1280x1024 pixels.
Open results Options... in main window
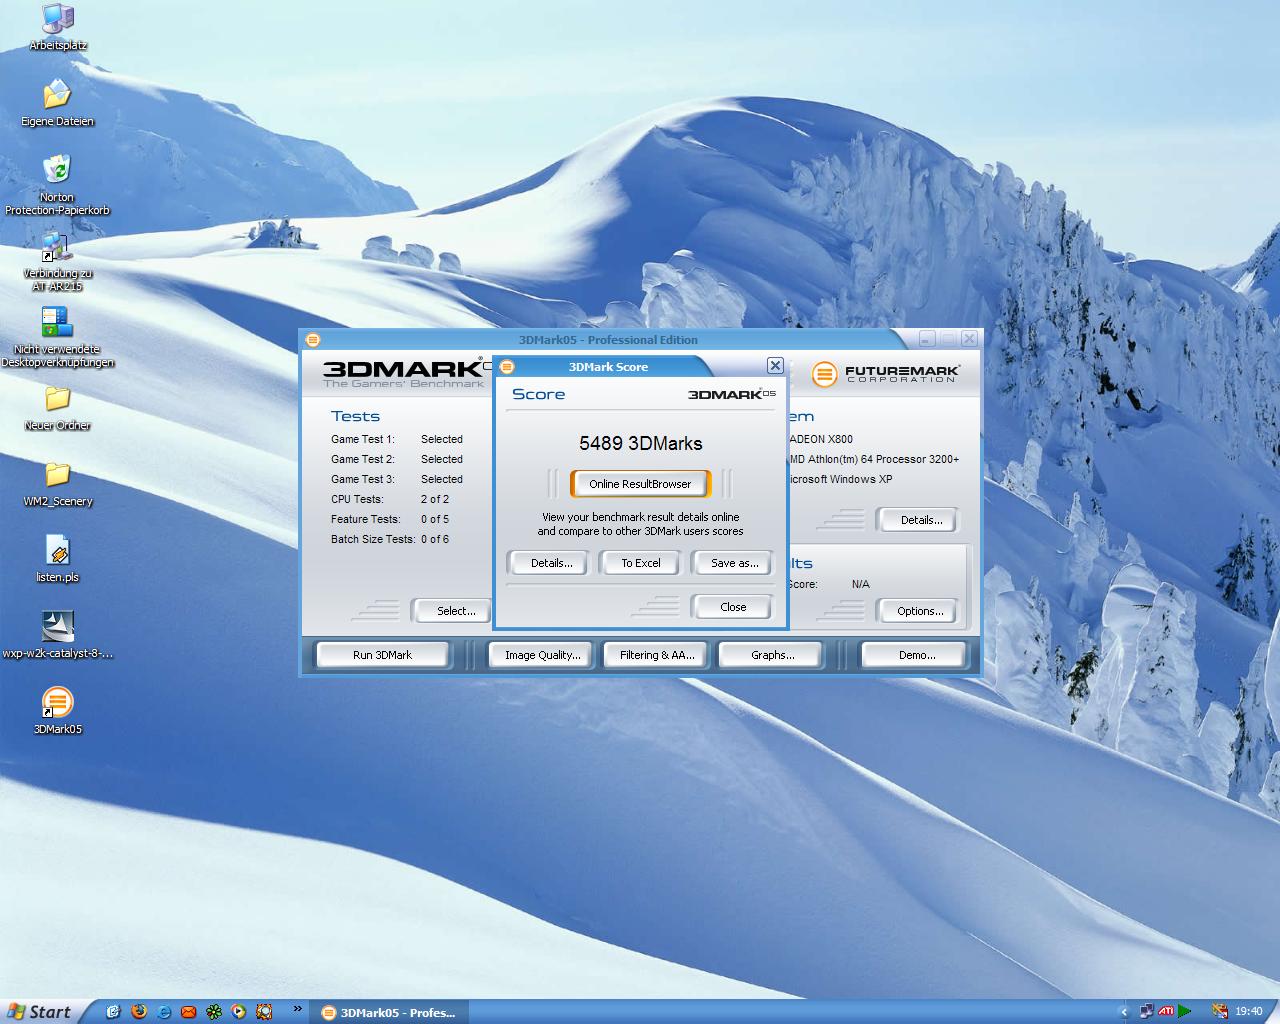tap(920, 611)
